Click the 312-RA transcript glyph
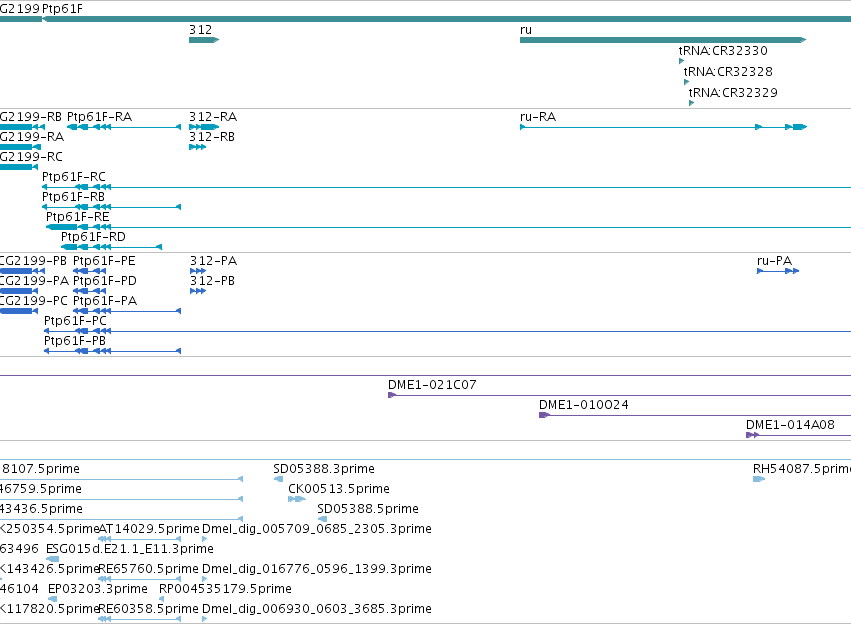This screenshot has width=851, height=624. tap(204, 127)
